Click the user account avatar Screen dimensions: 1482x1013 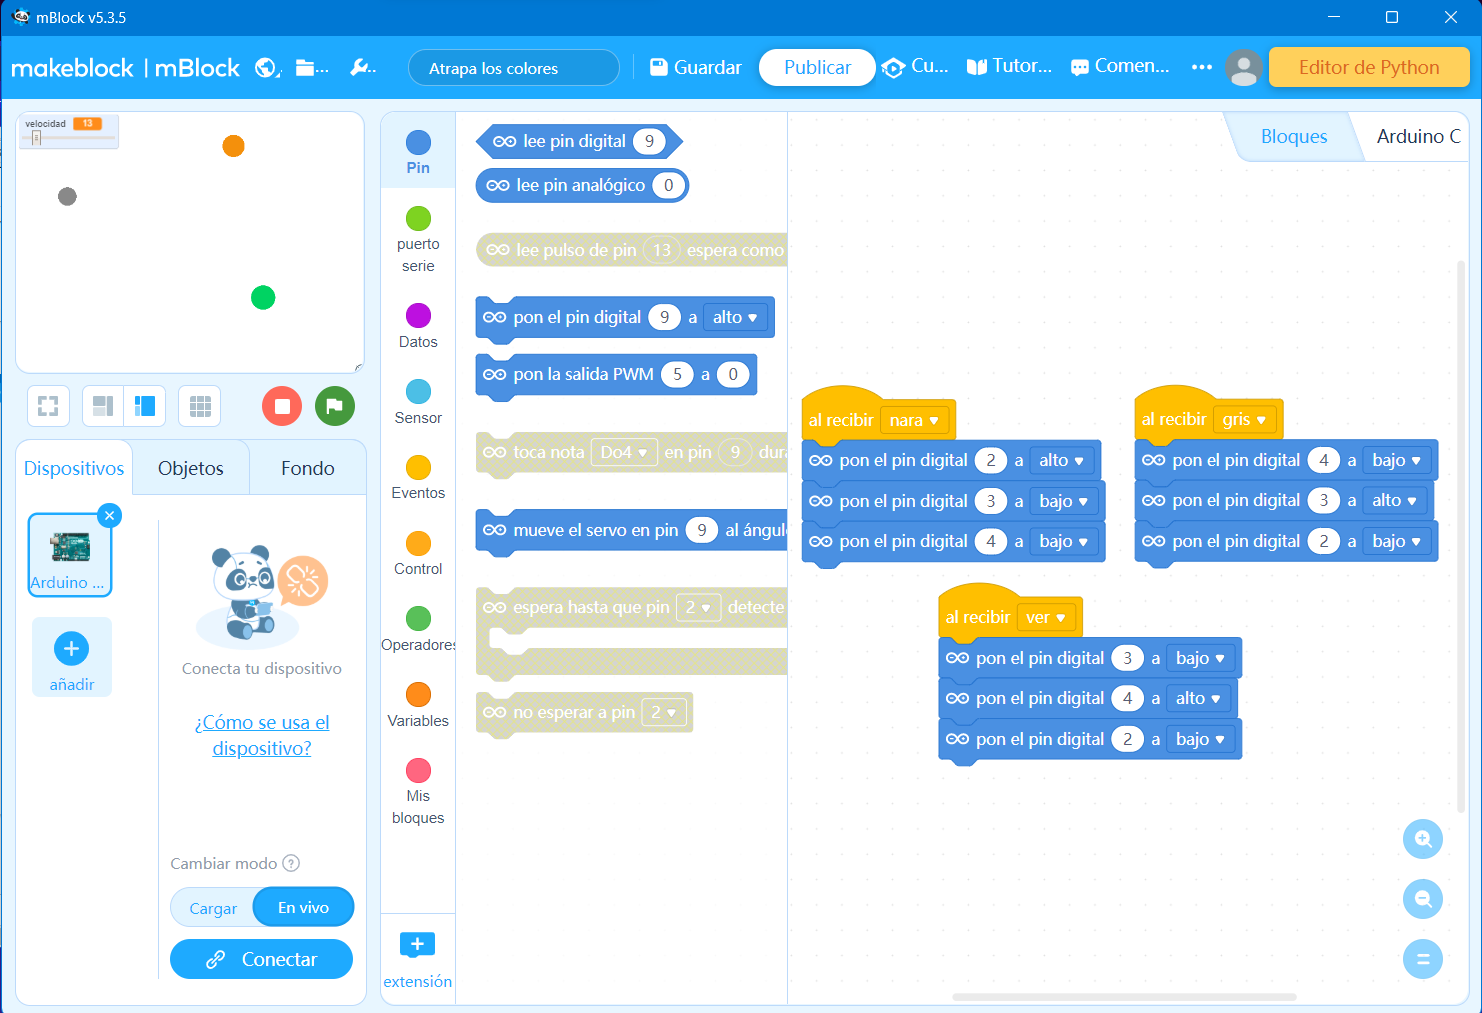pos(1244,68)
